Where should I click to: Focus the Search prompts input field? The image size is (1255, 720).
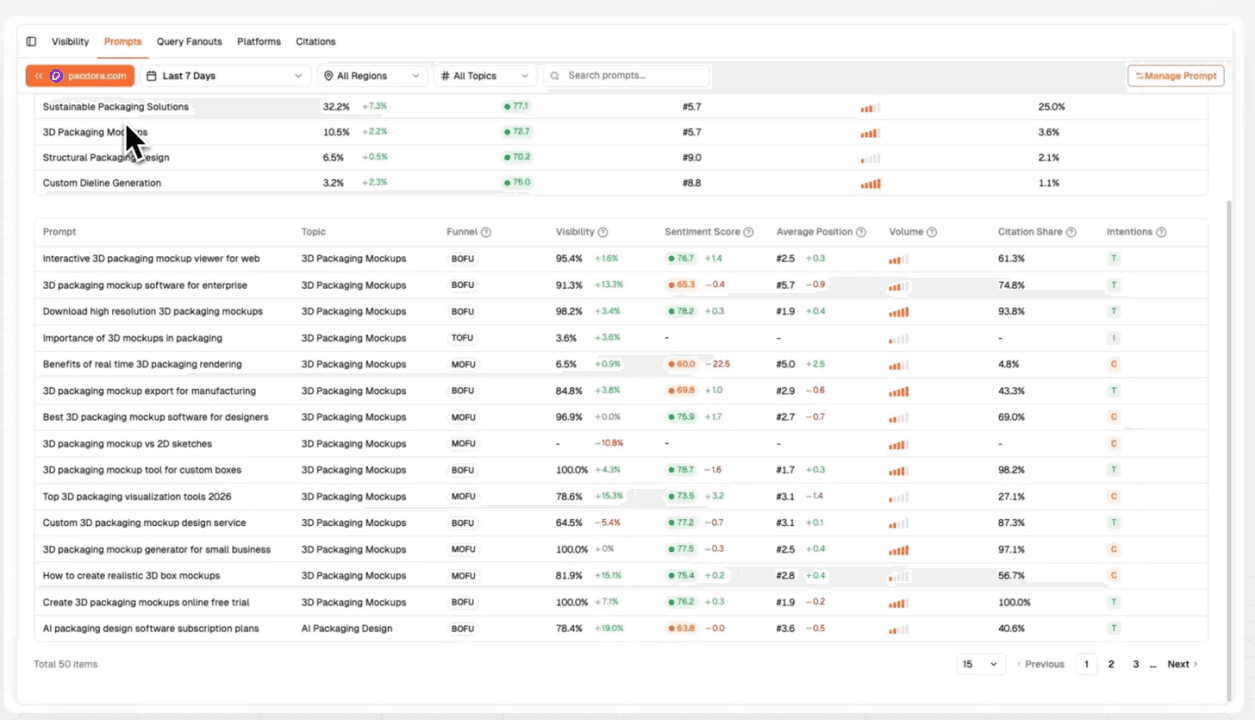(628, 76)
